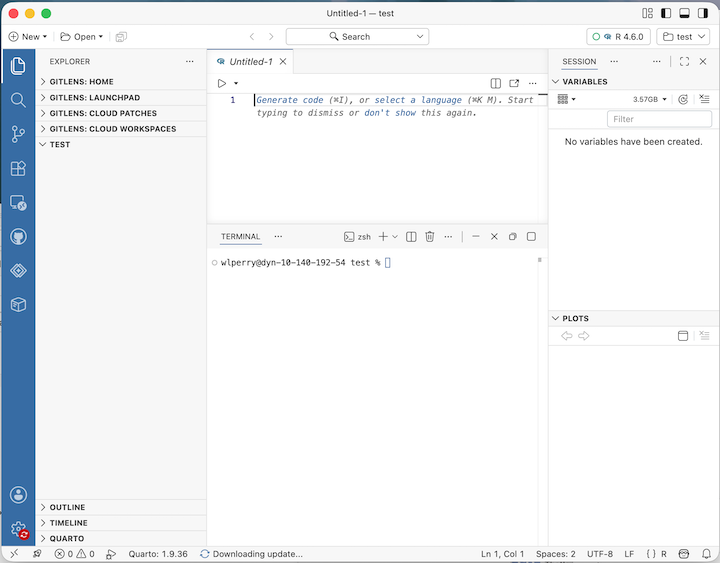This screenshot has height=563, width=720.
Task: Expand the Timeline section
Action: (121, 523)
